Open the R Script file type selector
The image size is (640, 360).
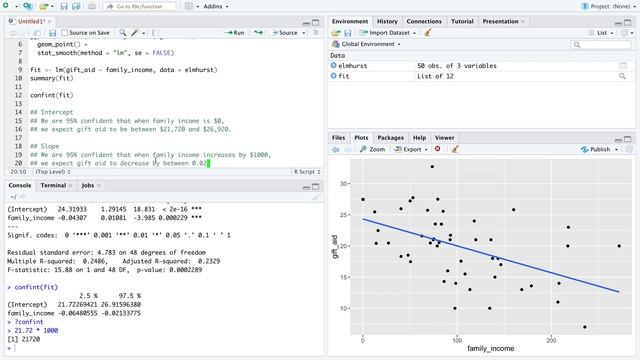(x=307, y=172)
